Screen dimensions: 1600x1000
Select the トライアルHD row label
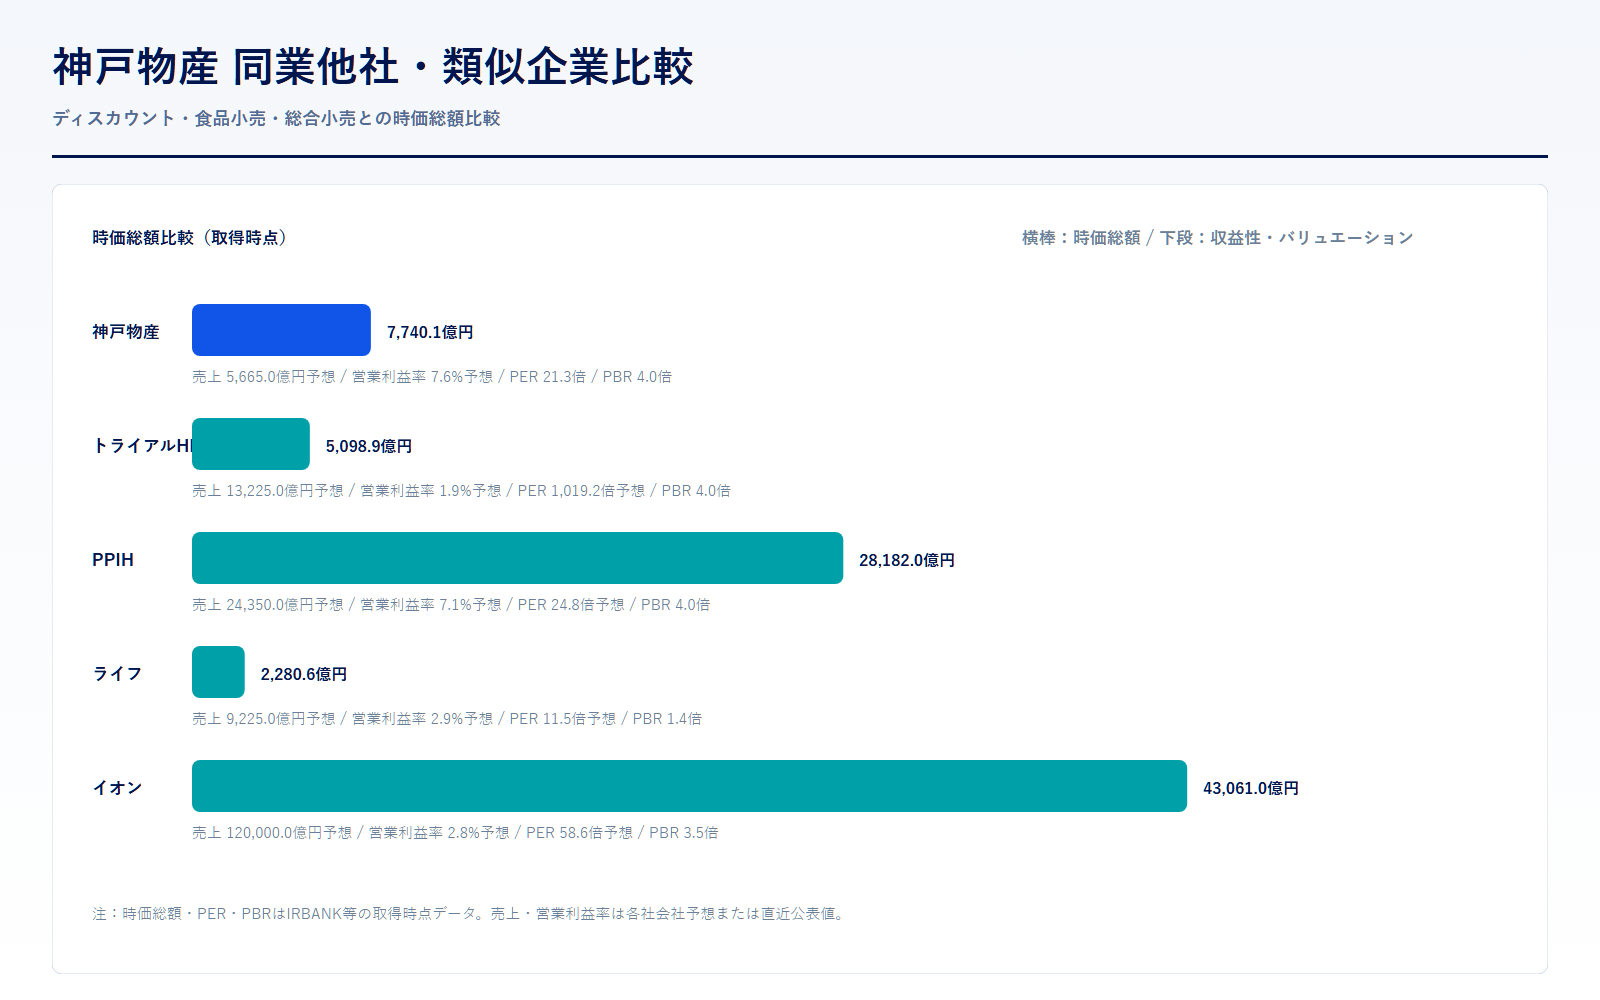point(142,446)
